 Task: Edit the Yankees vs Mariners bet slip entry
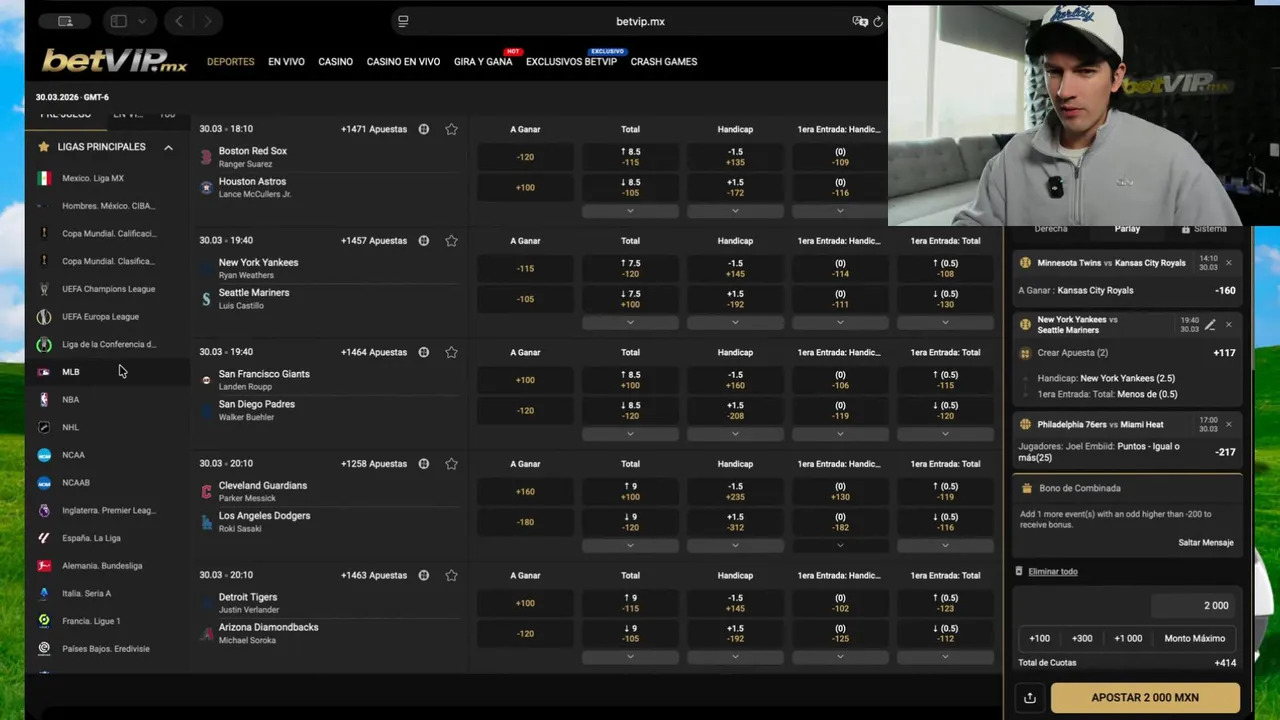(x=1210, y=325)
